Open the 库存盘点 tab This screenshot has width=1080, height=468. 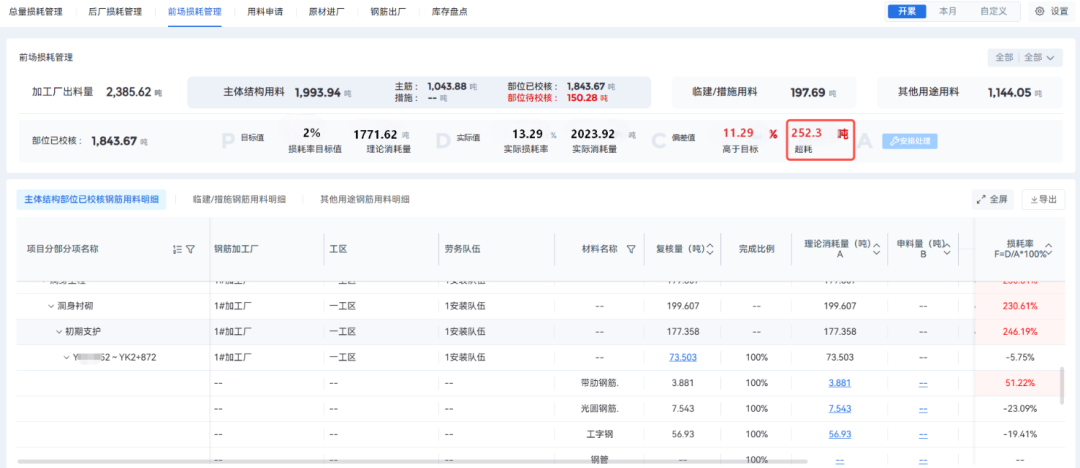pyautogui.click(x=449, y=12)
